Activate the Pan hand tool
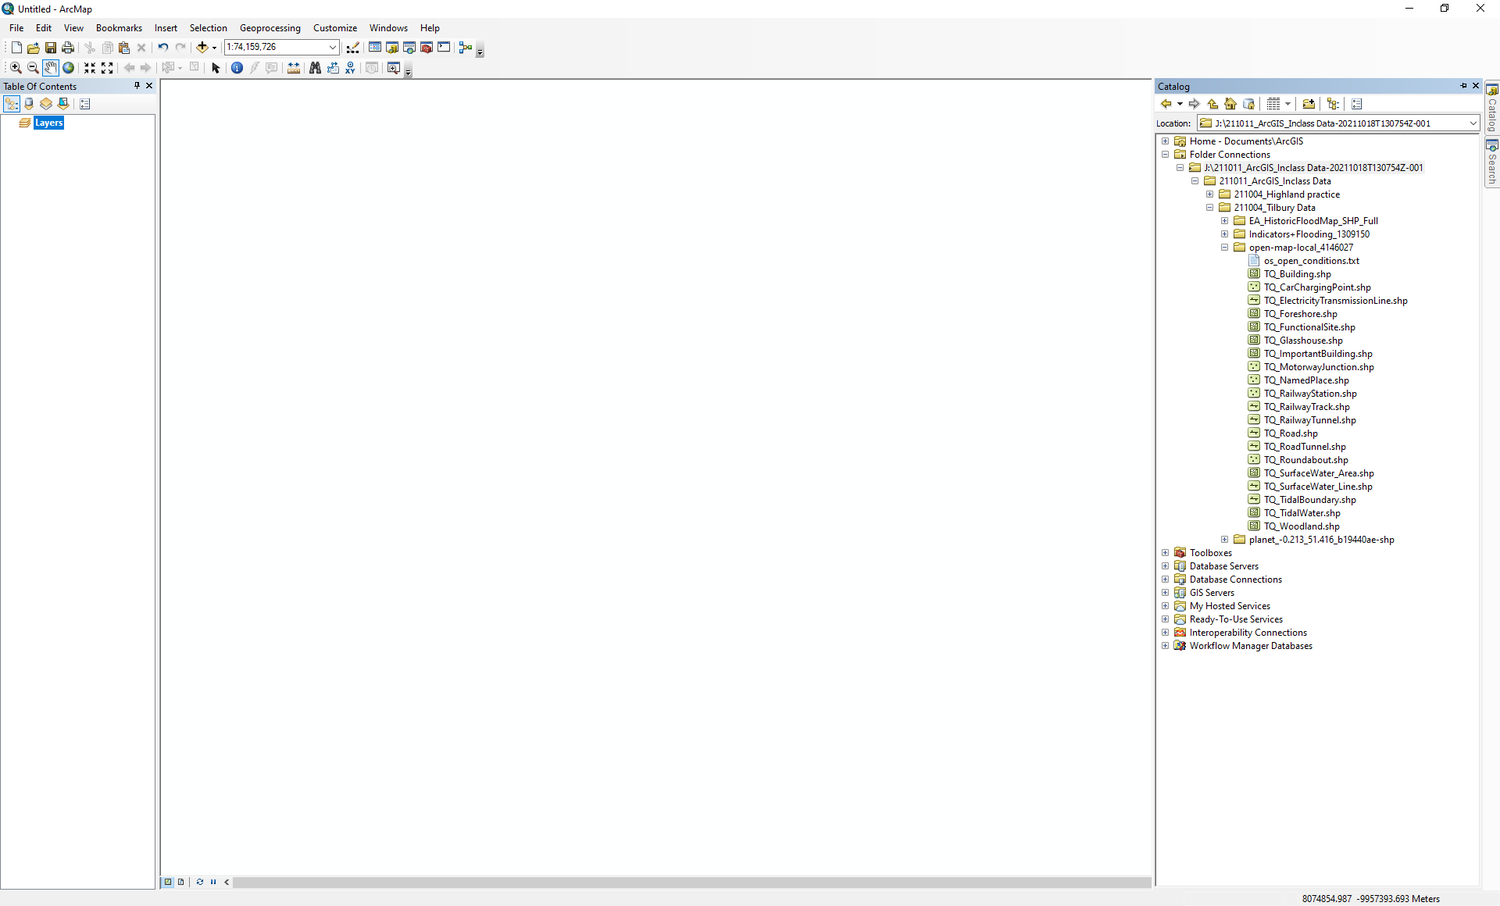1500x906 pixels. click(50, 68)
